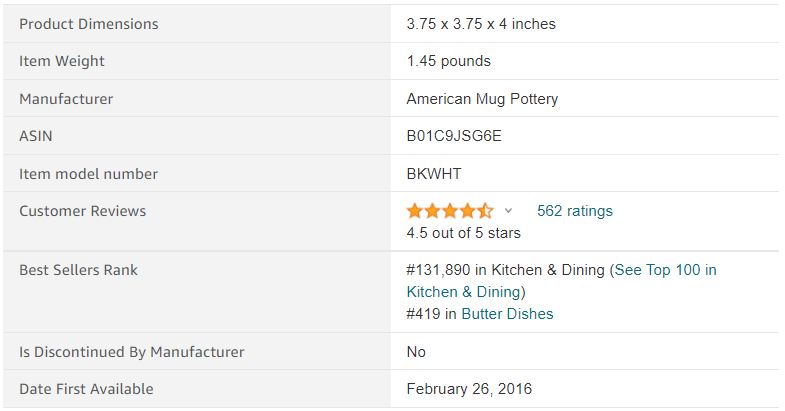This screenshot has height=411, width=785.
Task: Click the Is Discontinued By Manufacturer label
Action: pyautogui.click(x=131, y=352)
